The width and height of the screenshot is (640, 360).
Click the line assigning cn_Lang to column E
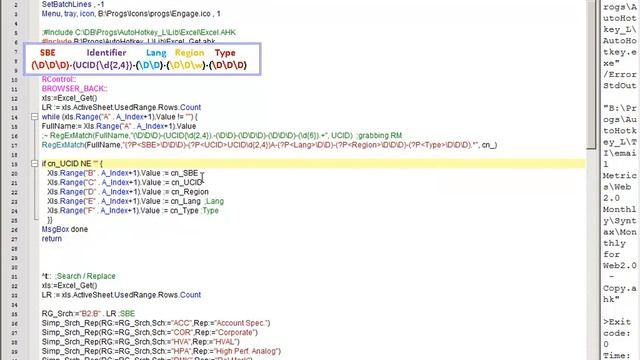click(136, 201)
